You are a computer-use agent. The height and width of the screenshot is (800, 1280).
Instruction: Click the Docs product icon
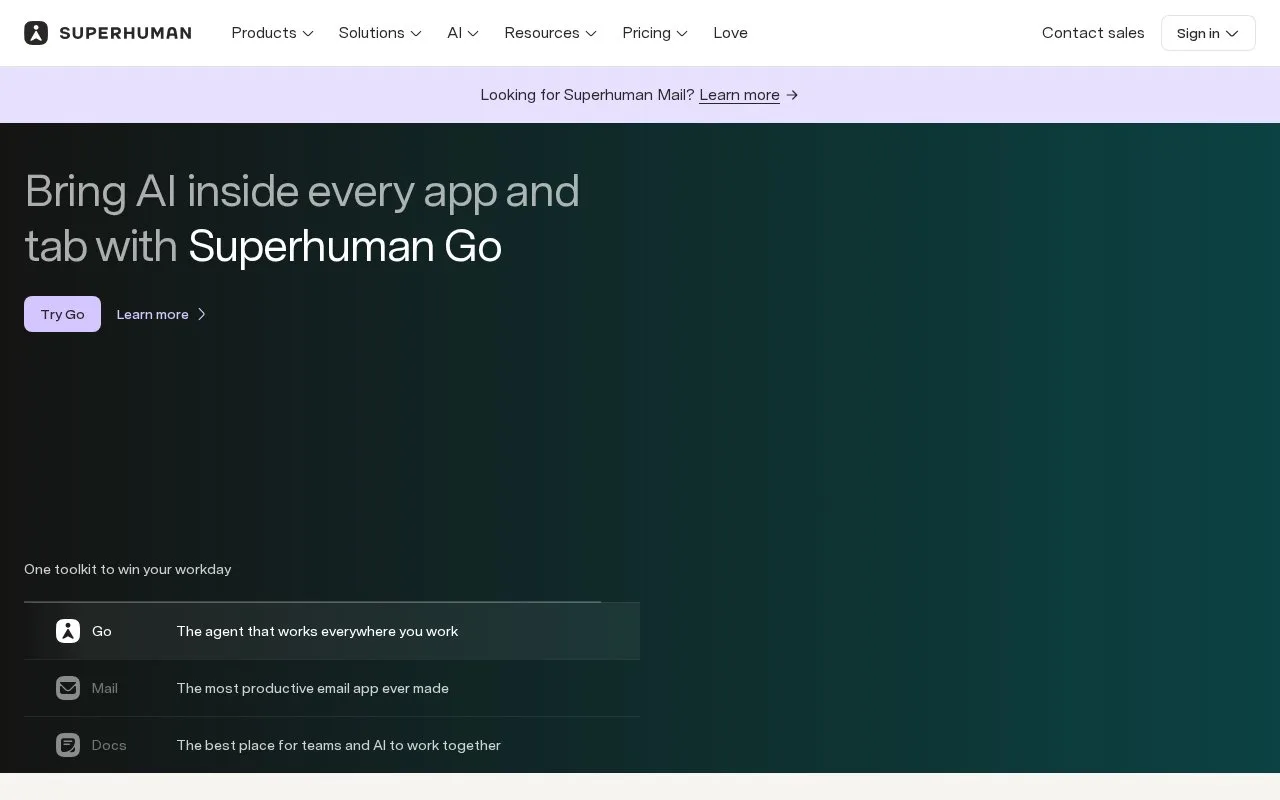point(68,745)
